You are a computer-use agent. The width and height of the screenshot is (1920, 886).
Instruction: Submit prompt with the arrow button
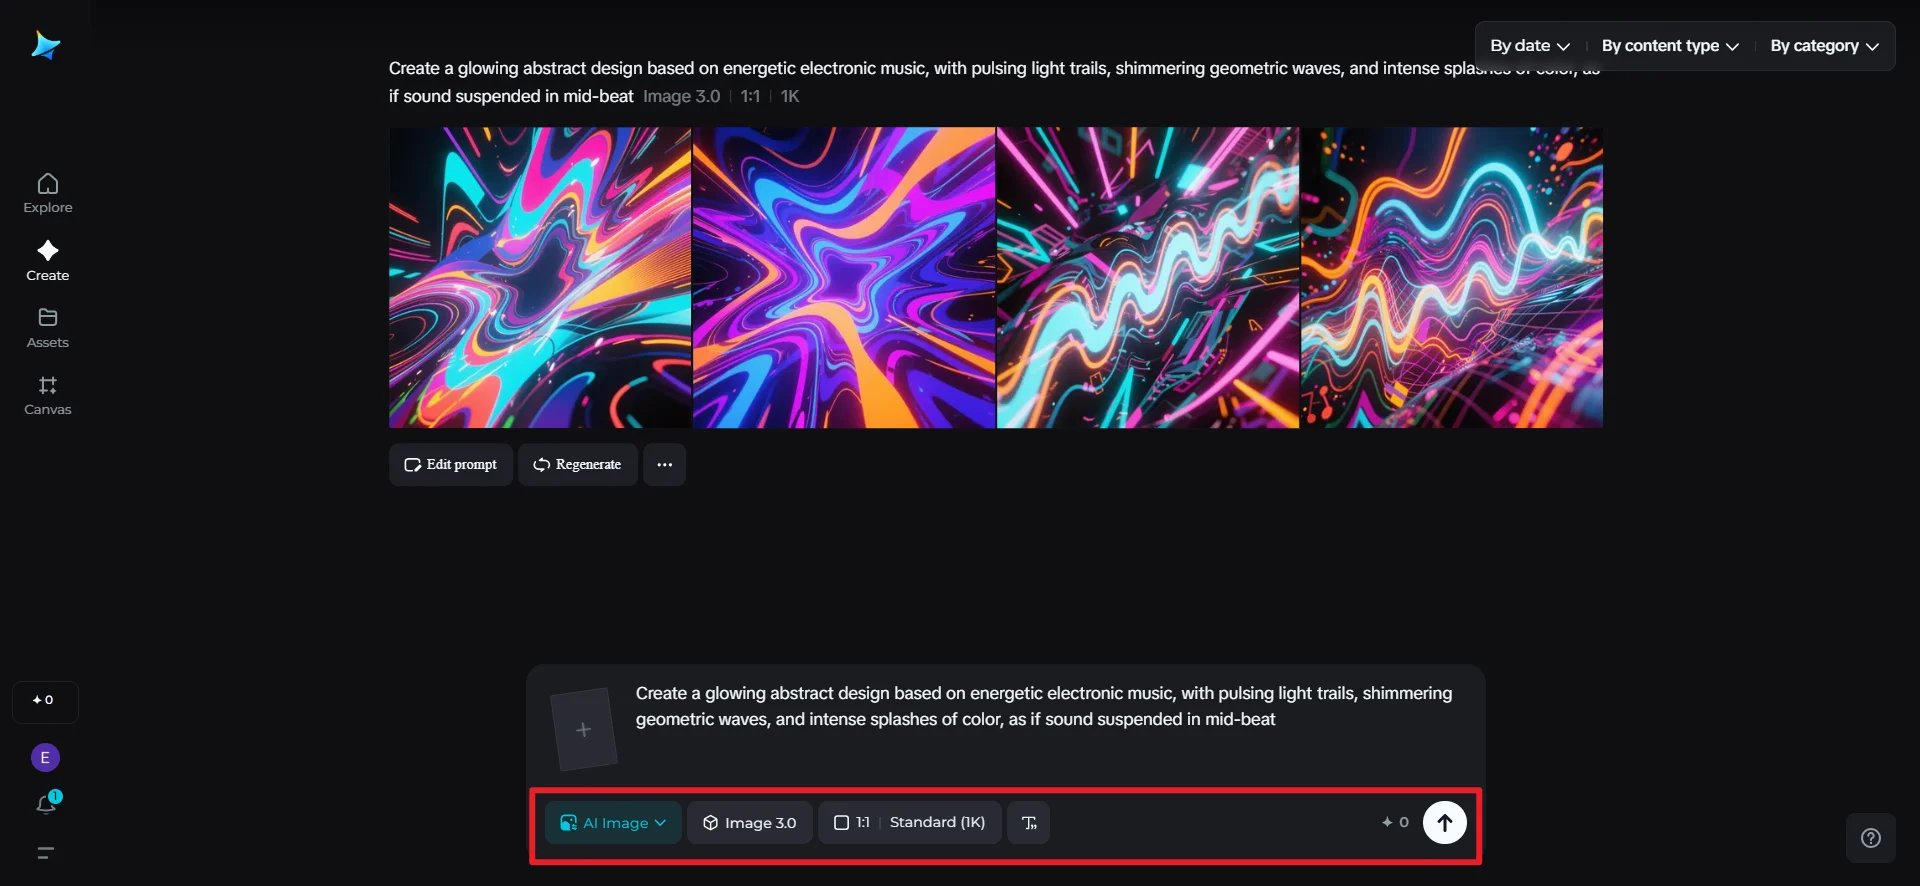pyautogui.click(x=1444, y=823)
